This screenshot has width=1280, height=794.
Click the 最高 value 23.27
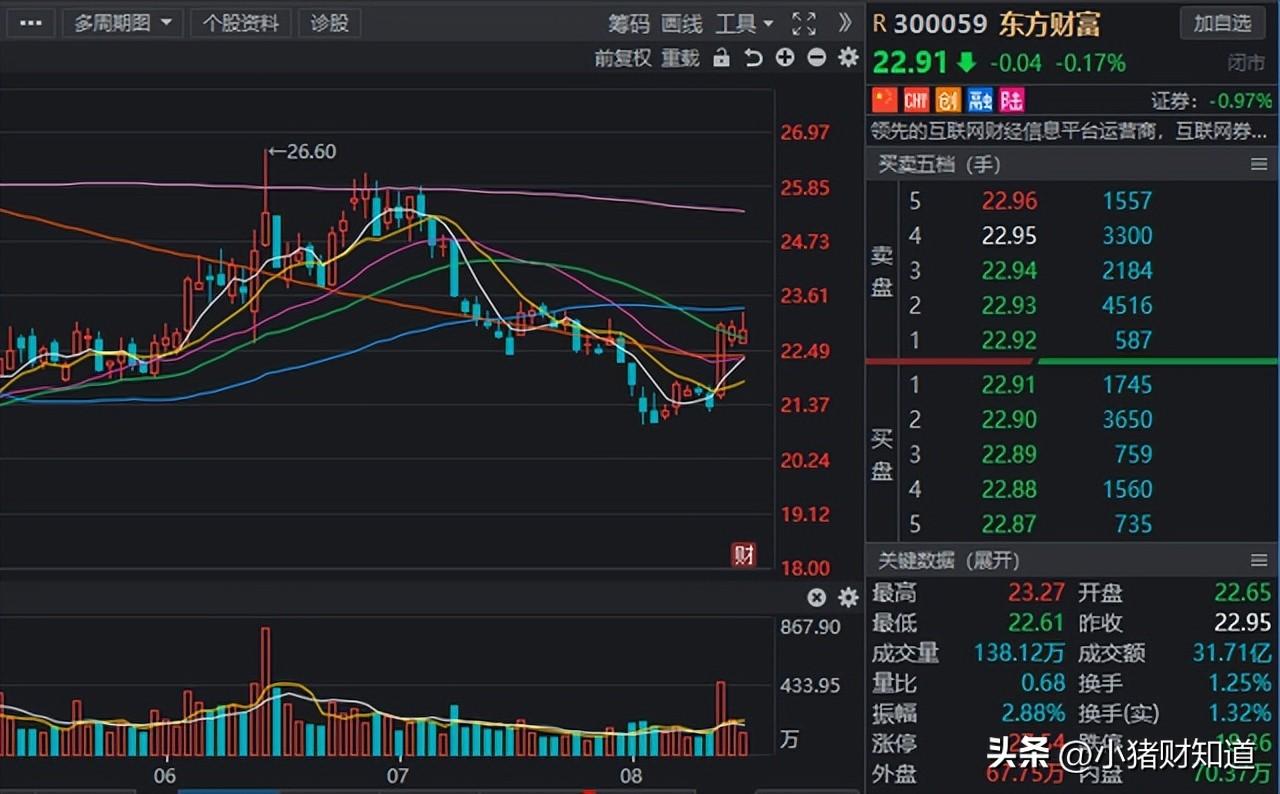(x=1036, y=593)
